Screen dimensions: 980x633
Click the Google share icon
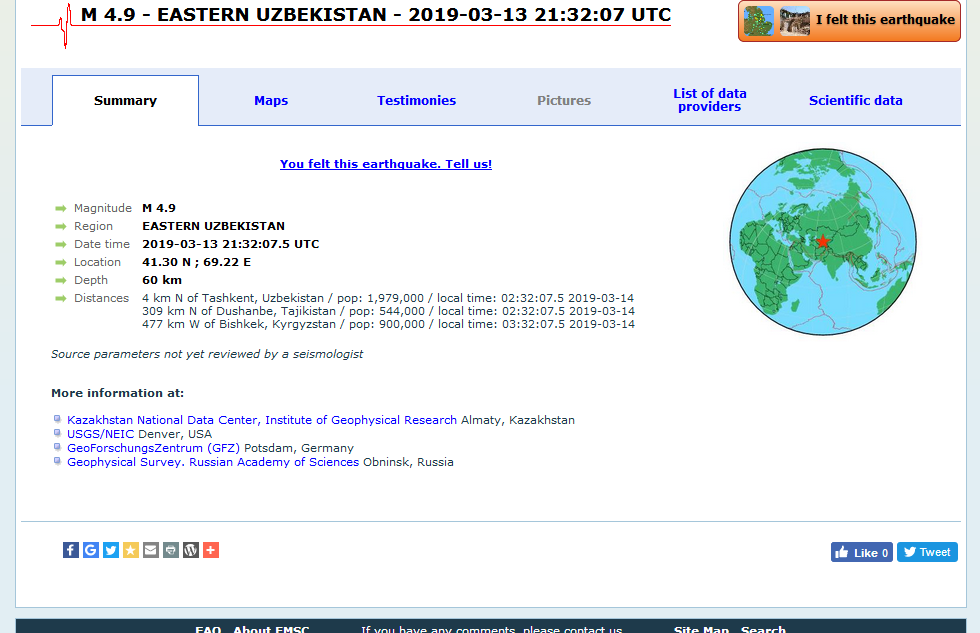point(91,550)
